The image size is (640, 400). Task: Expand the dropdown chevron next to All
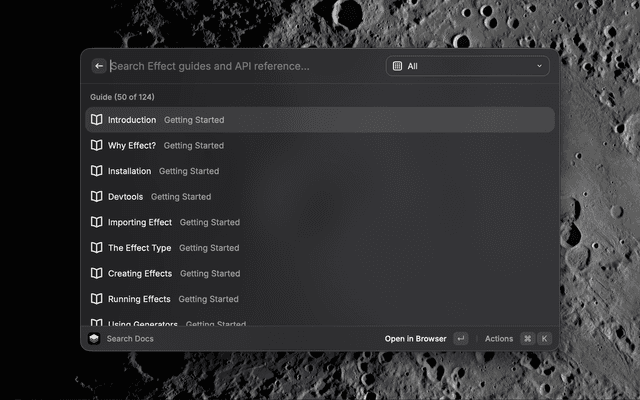[539, 66]
